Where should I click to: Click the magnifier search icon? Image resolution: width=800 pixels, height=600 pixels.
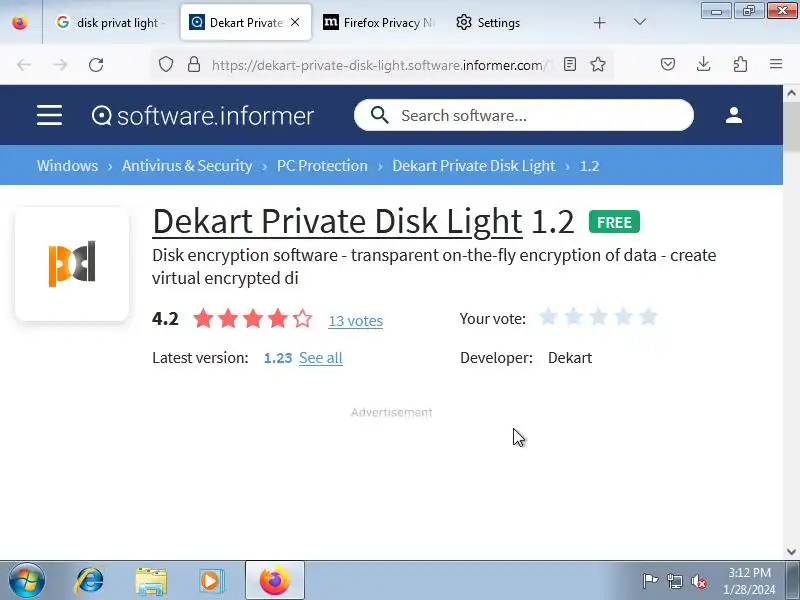pyautogui.click(x=379, y=115)
